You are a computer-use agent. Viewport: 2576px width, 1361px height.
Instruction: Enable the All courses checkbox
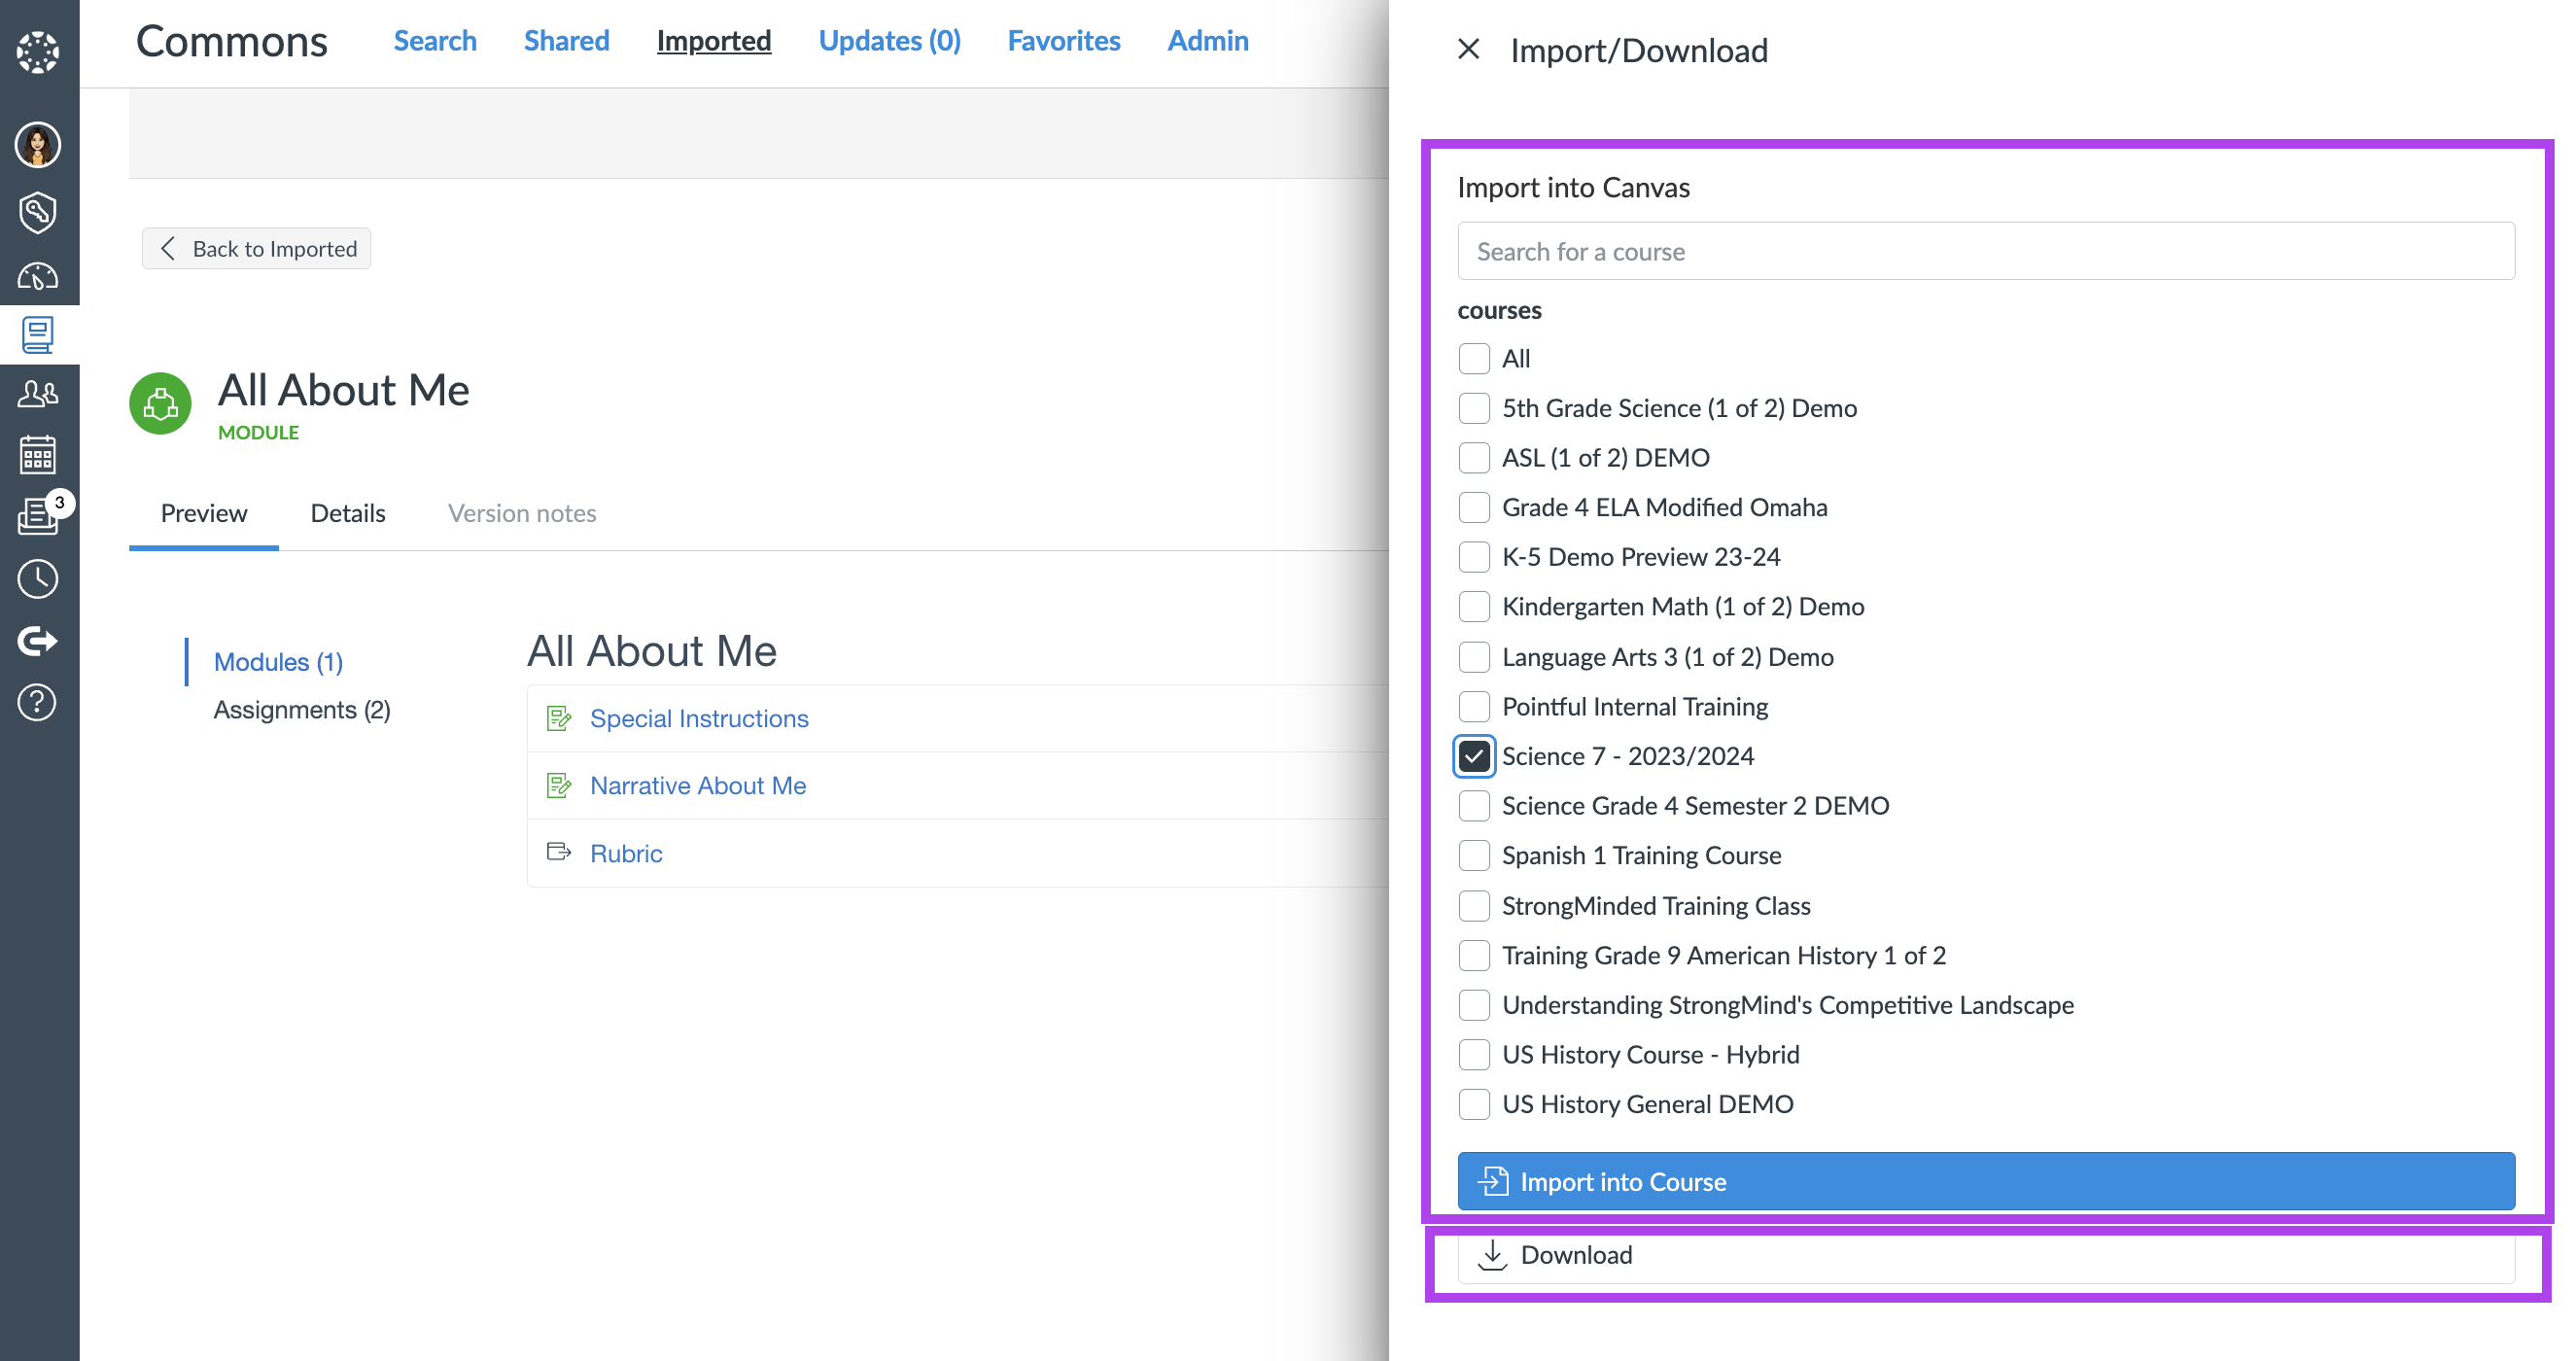click(1476, 356)
